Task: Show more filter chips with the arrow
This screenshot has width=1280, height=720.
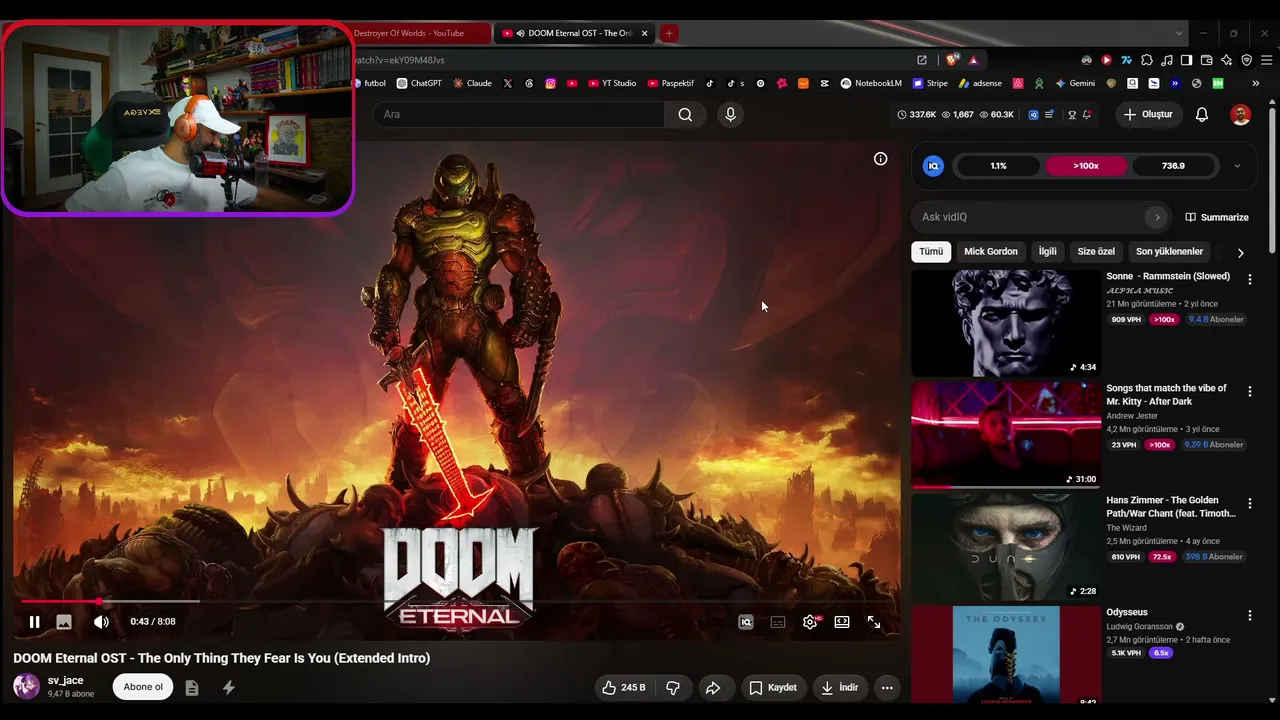Action: coord(1240,253)
